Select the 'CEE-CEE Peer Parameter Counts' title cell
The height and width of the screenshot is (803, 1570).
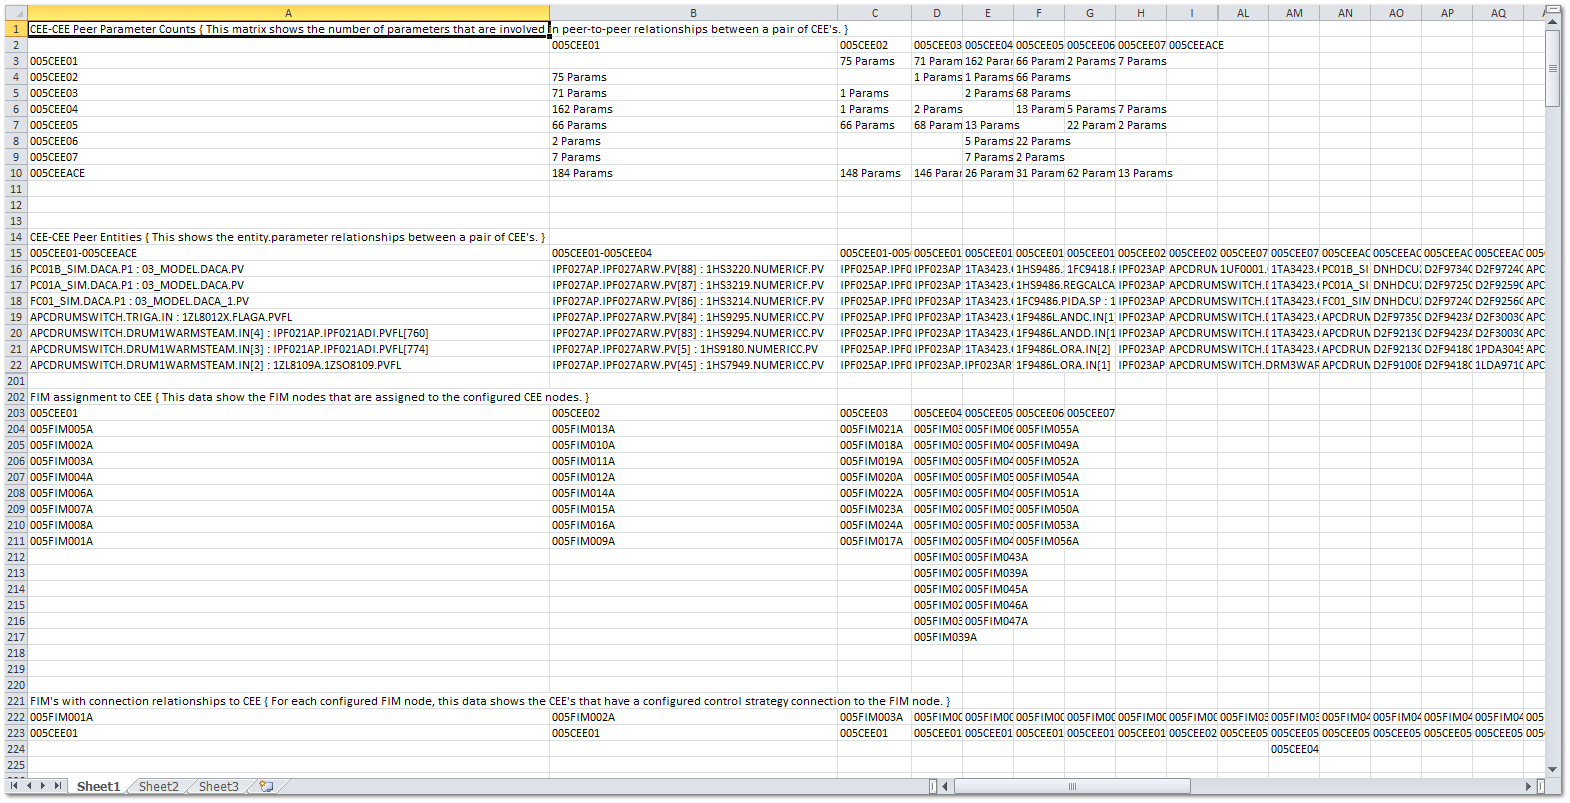click(x=288, y=29)
